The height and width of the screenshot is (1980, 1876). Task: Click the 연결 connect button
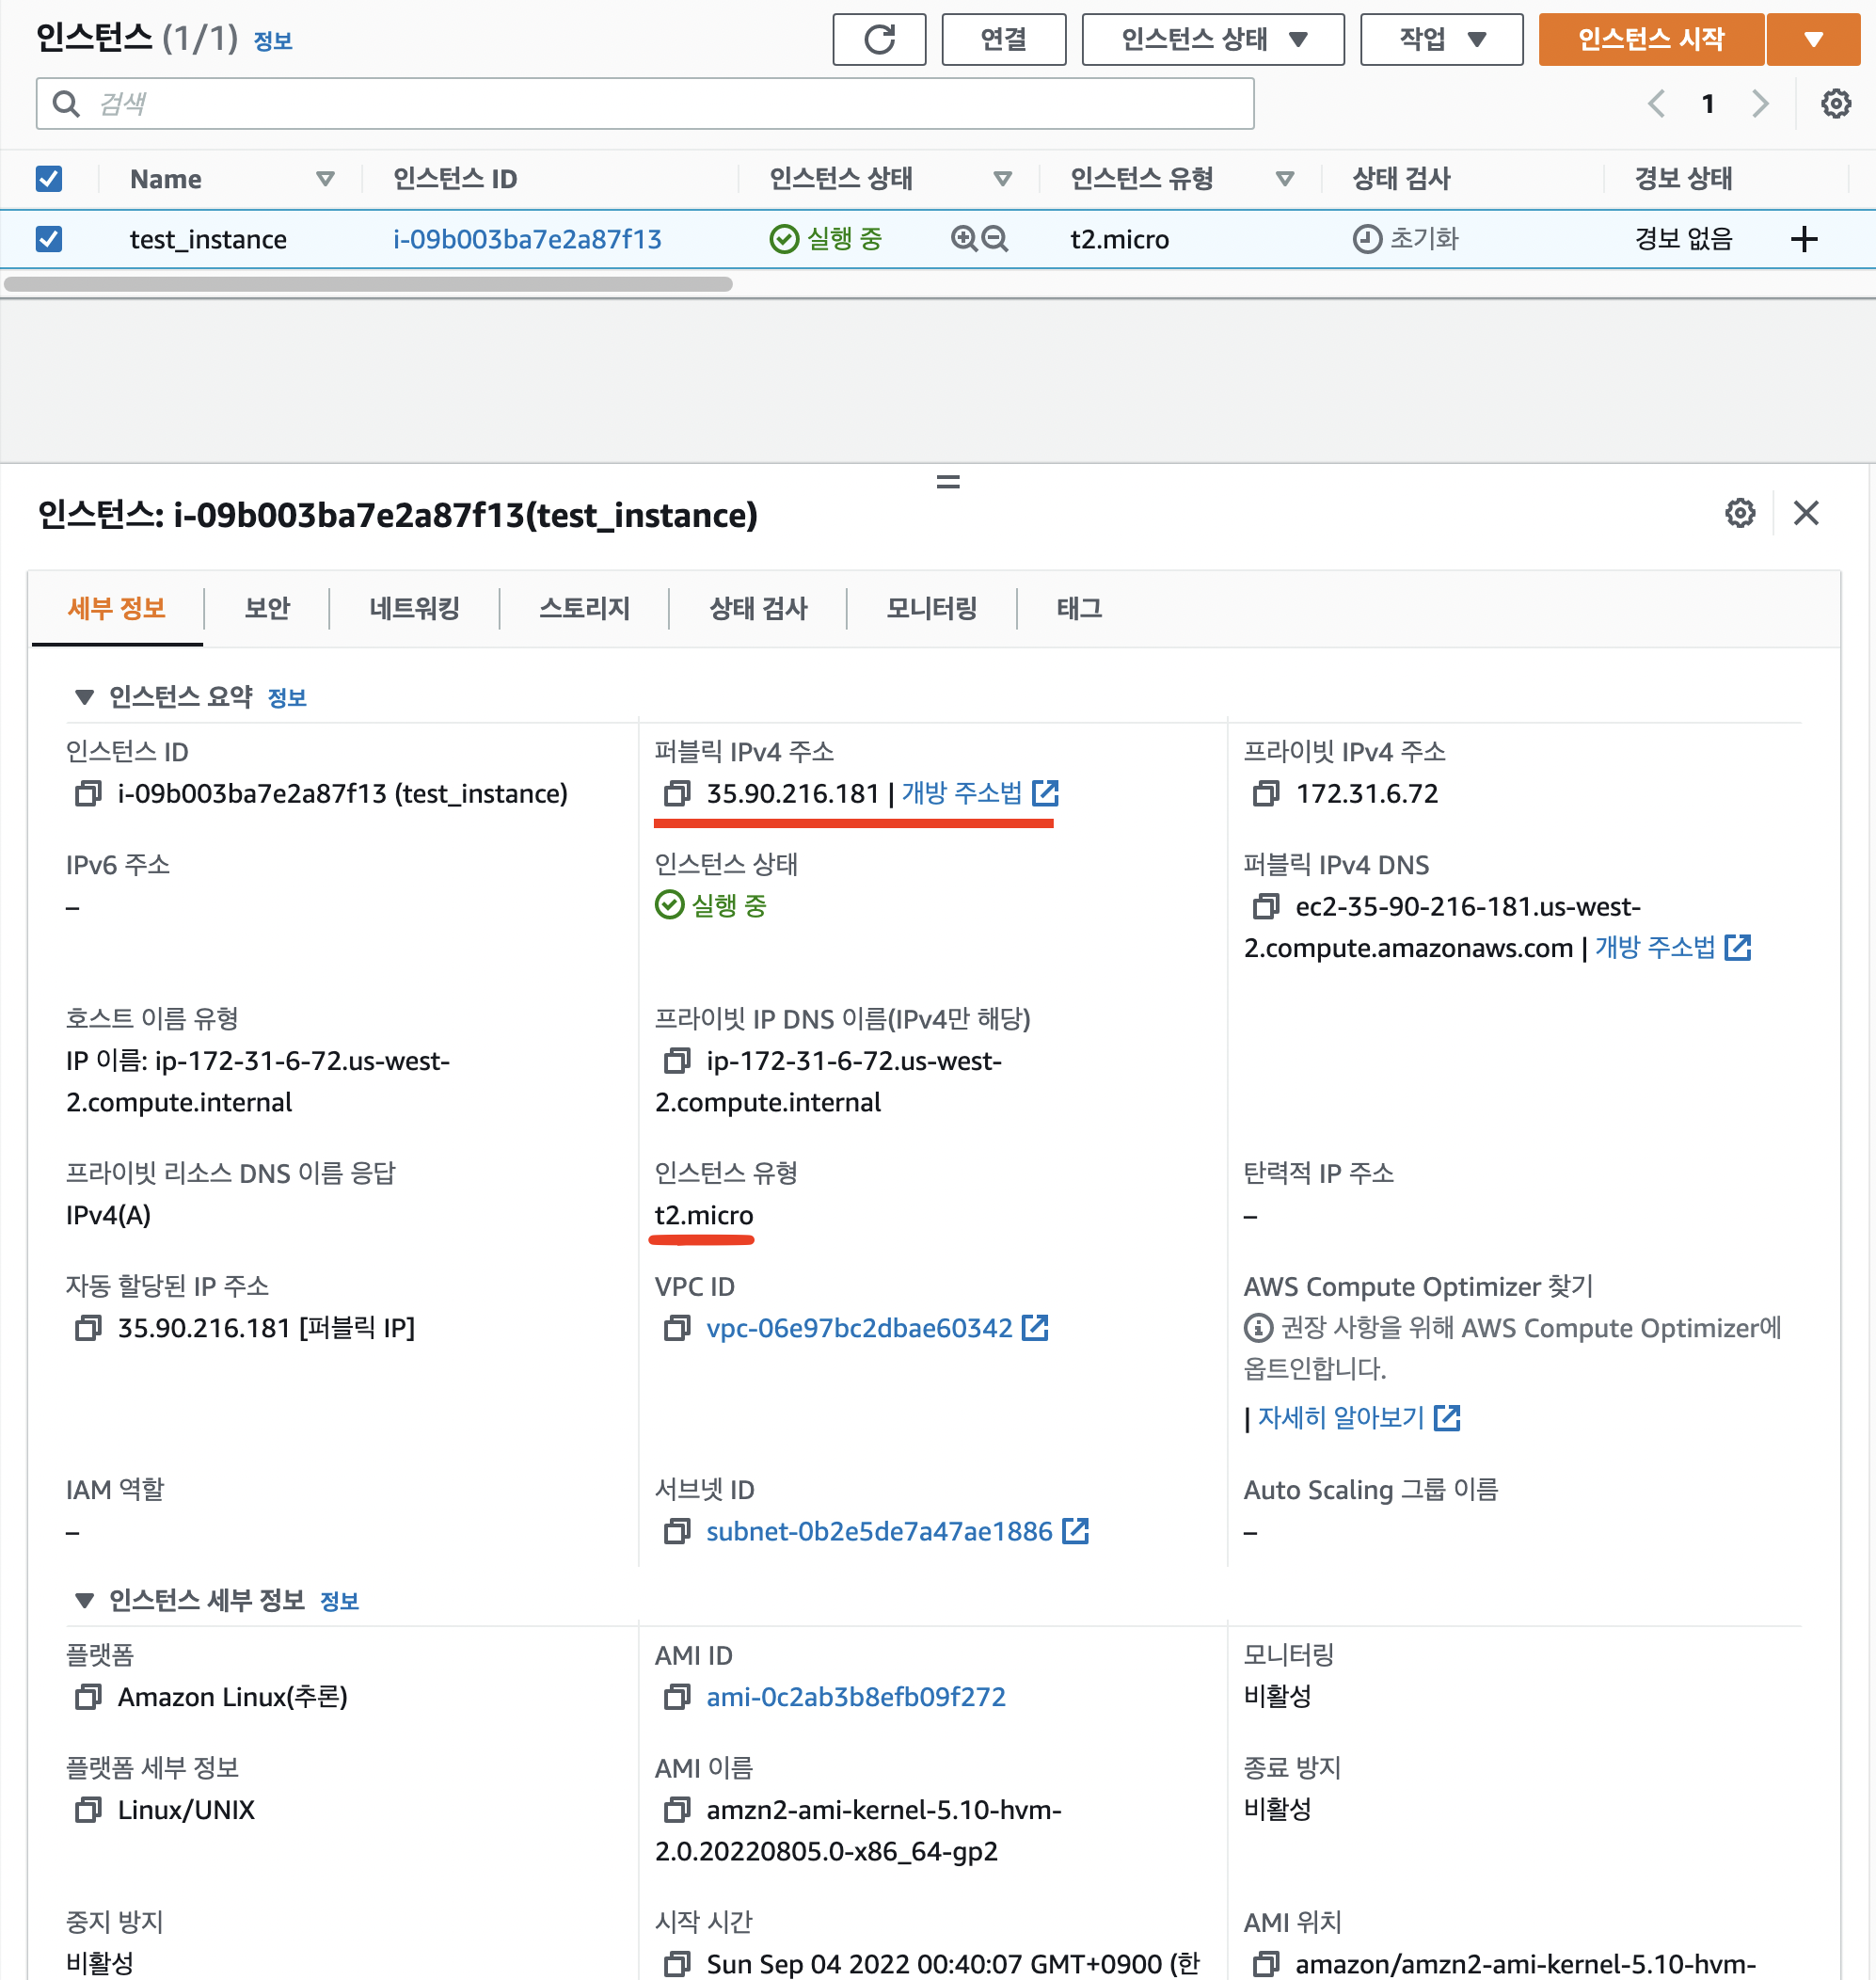pyautogui.click(x=1003, y=40)
